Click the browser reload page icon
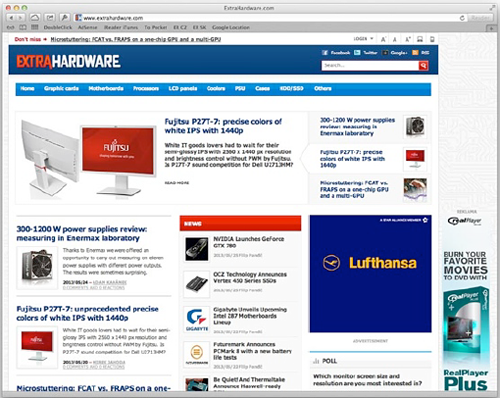This screenshot has height=398, width=500. tap(462, 18)
